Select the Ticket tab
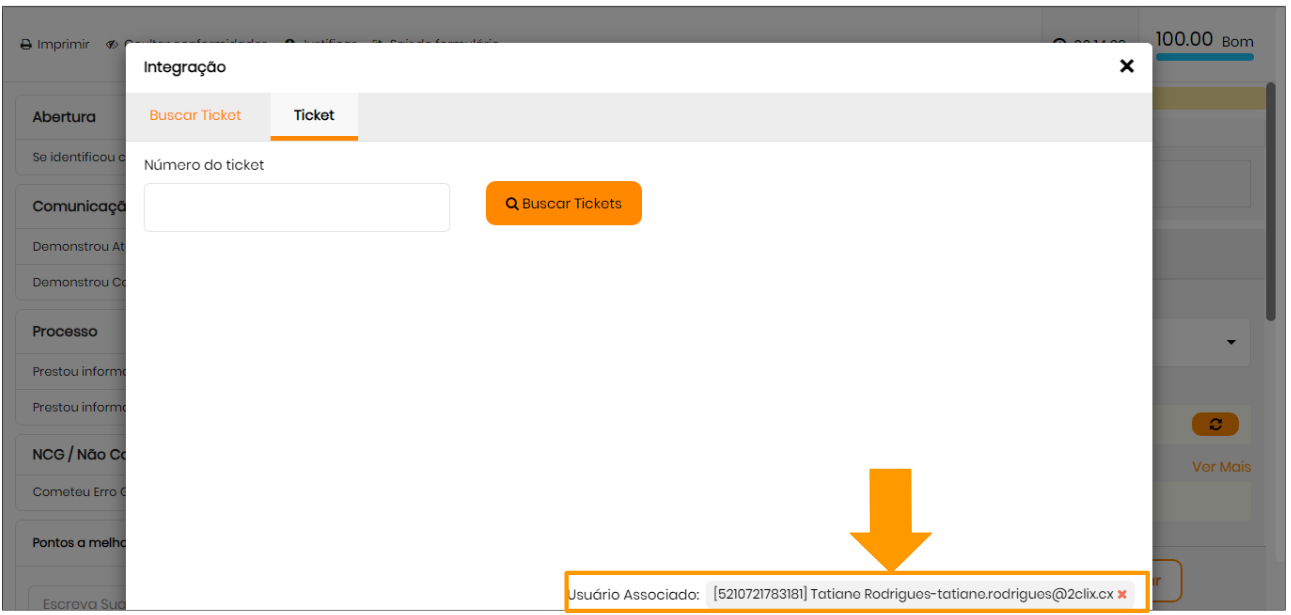Screen dimensions: 1291x615 tap(314, 115)
